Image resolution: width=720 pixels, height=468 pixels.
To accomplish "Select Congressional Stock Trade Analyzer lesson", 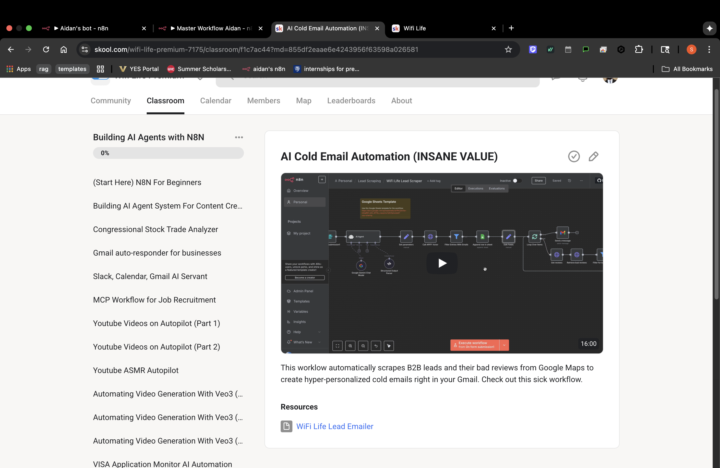I will click(x=155, y=229).
